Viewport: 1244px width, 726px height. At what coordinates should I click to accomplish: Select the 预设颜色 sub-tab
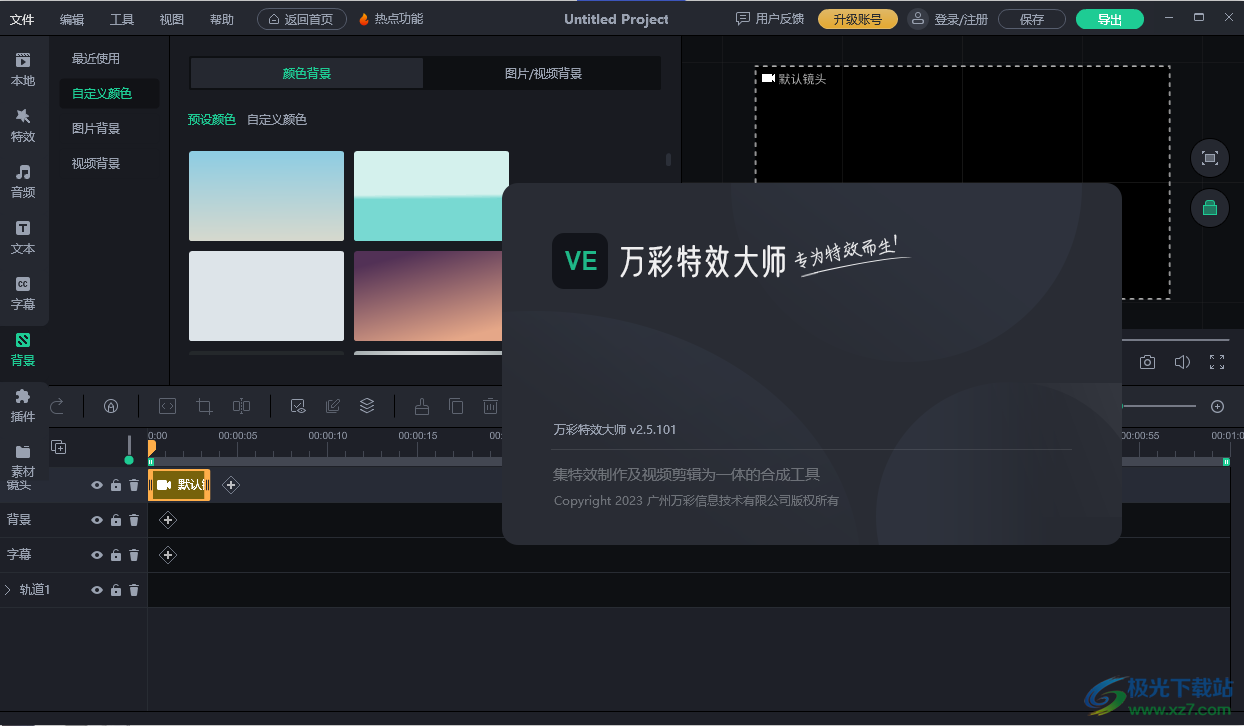tap(212, 119)
